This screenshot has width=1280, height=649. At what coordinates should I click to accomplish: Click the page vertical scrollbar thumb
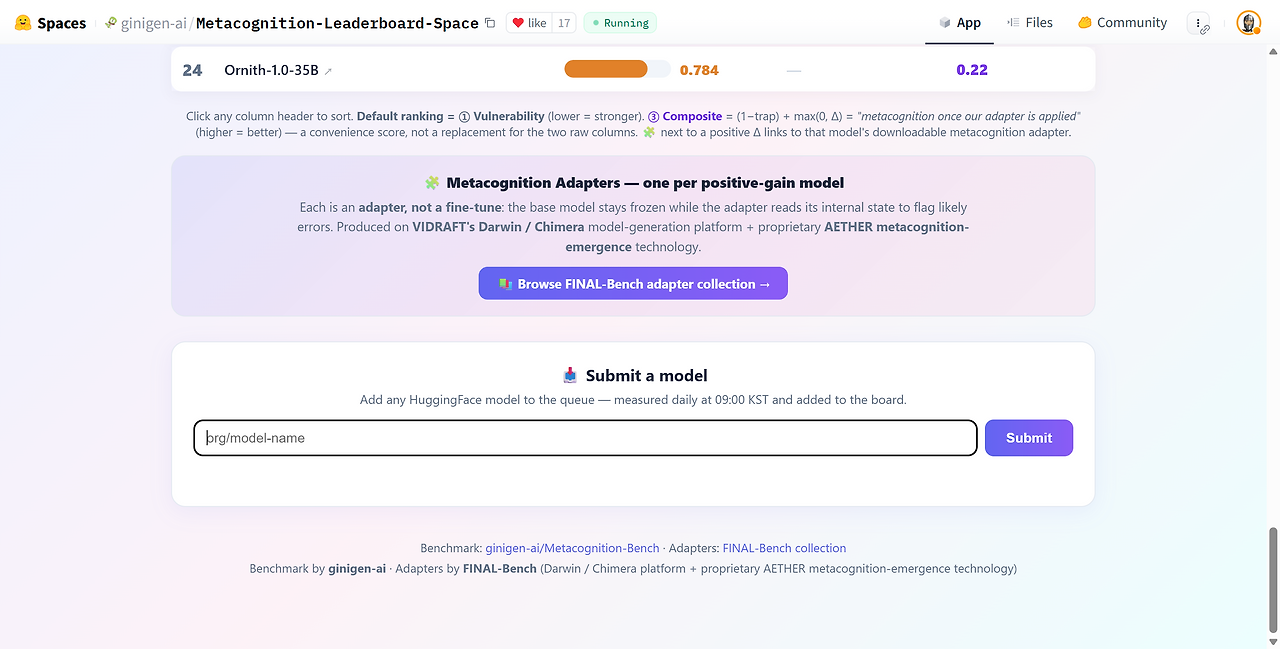1273,580
